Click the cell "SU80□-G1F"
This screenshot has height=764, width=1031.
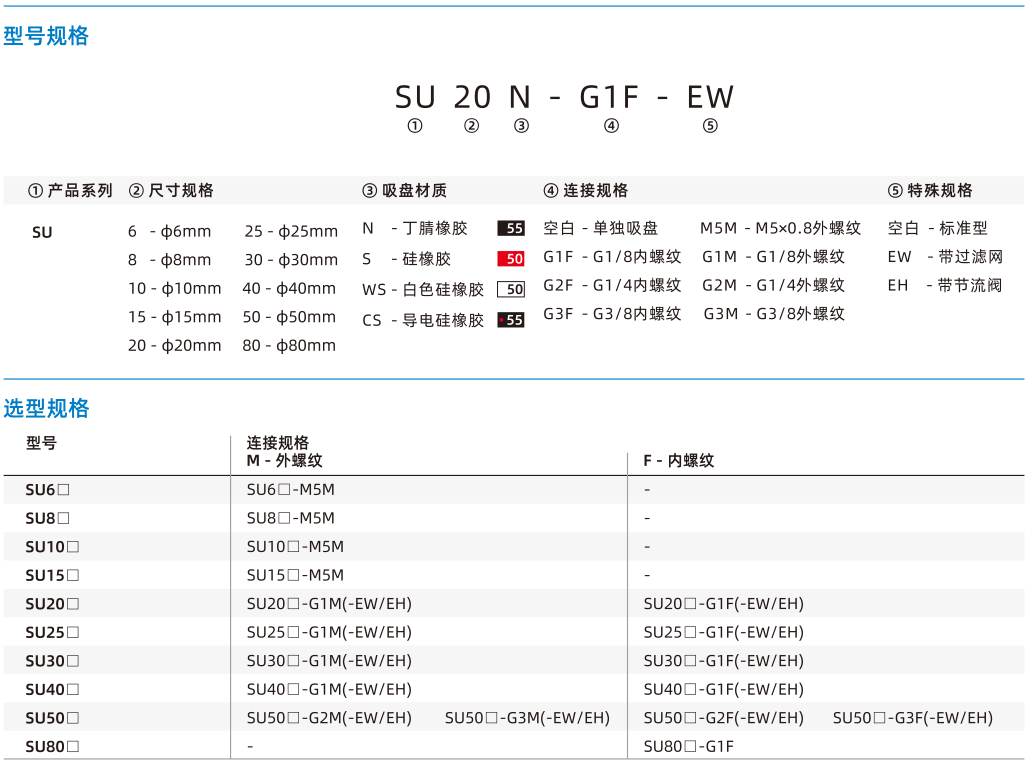pos(688,747)
